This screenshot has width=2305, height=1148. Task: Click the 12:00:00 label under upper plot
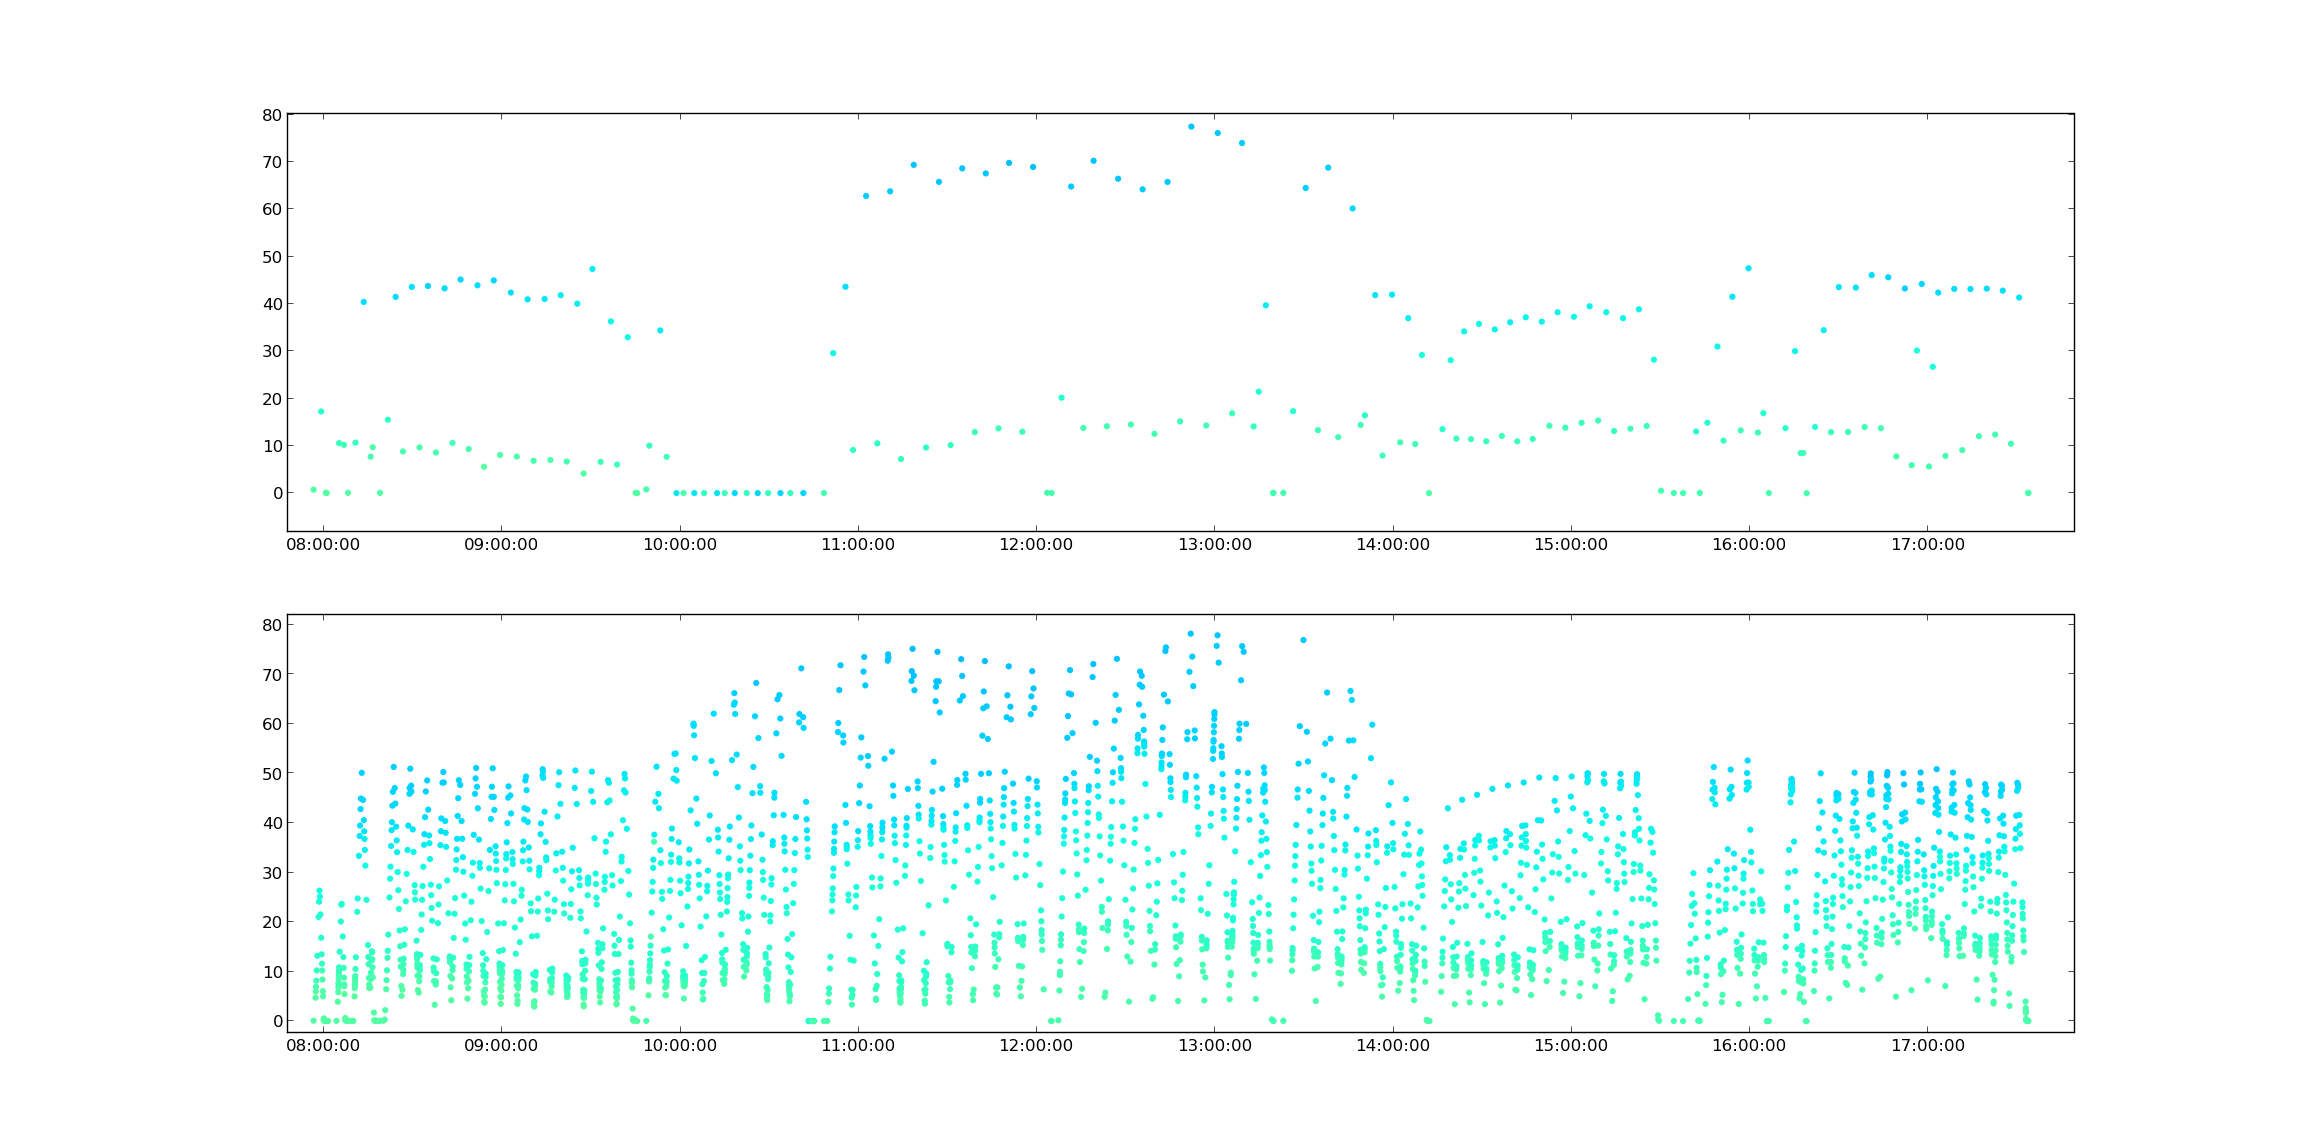click(1036, 545)
